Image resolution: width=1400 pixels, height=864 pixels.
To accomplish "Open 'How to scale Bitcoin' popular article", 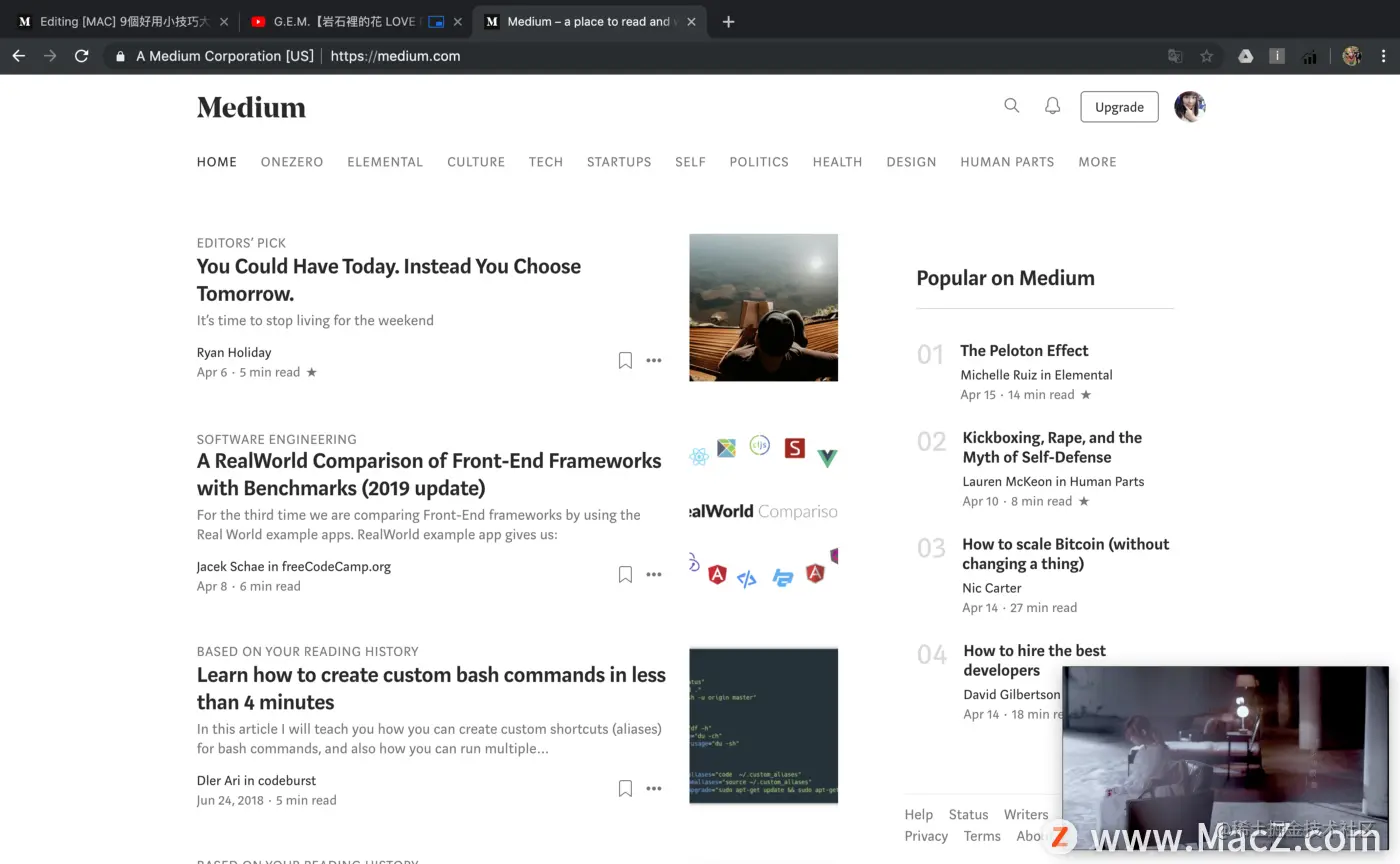I will coord(1066,554).
